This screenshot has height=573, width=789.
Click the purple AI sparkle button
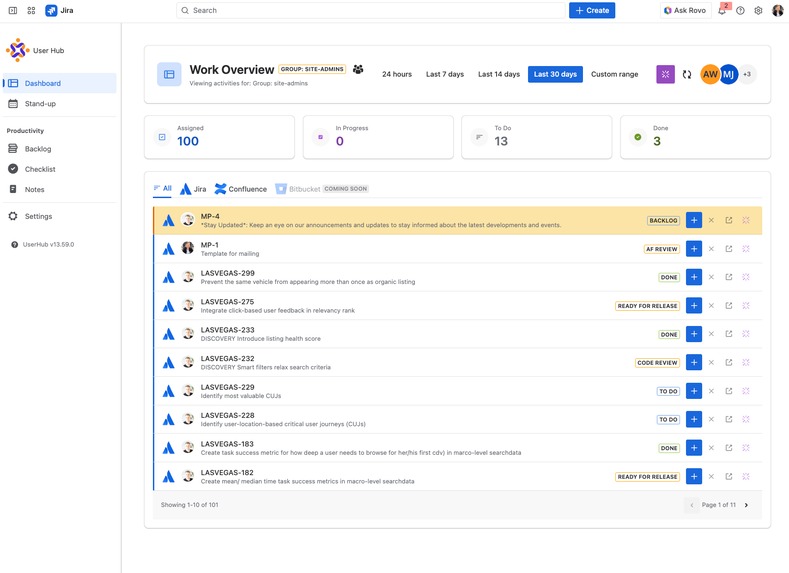coord(665,74)
